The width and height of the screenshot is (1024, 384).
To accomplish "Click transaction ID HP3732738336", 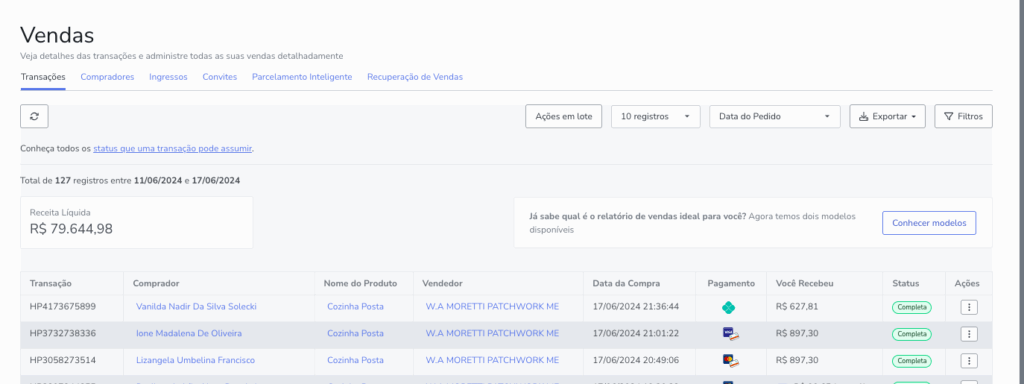I will tap(63, 333).
